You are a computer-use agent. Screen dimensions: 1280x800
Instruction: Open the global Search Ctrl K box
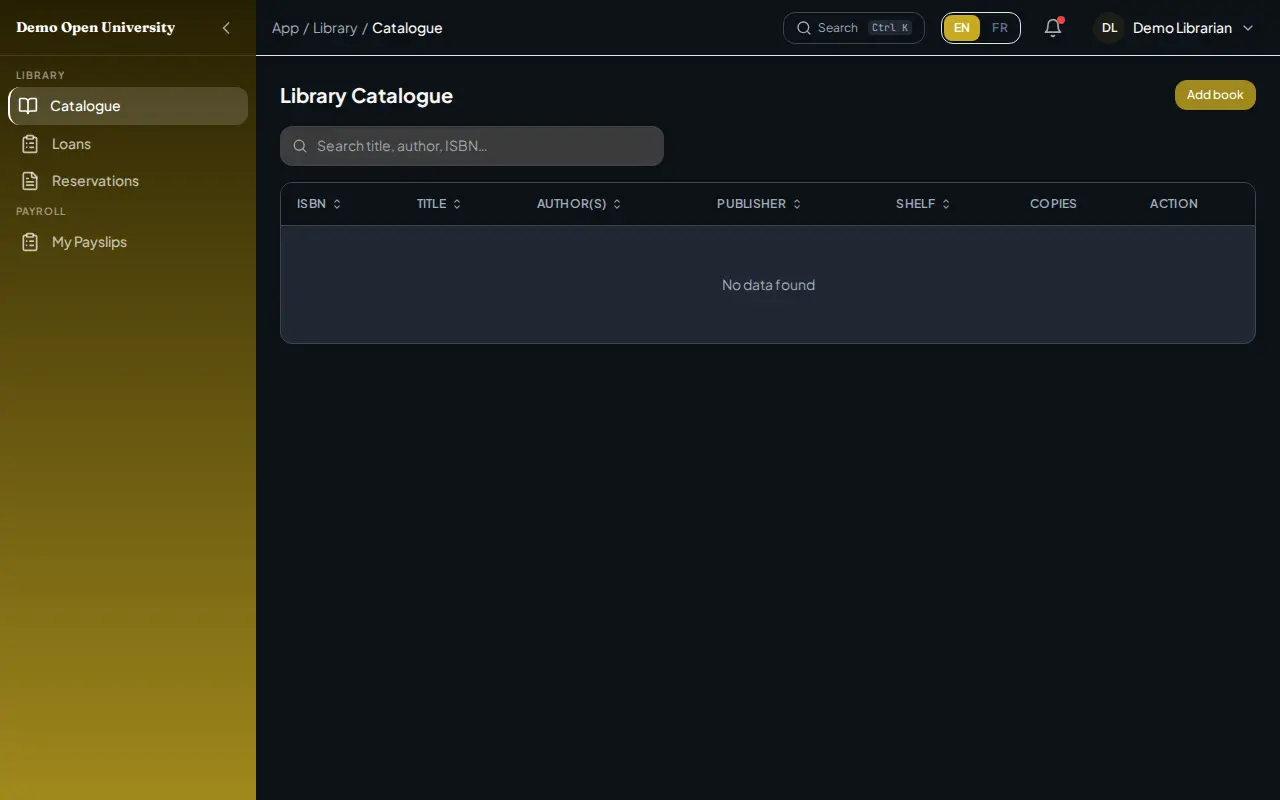coord(854,28)
